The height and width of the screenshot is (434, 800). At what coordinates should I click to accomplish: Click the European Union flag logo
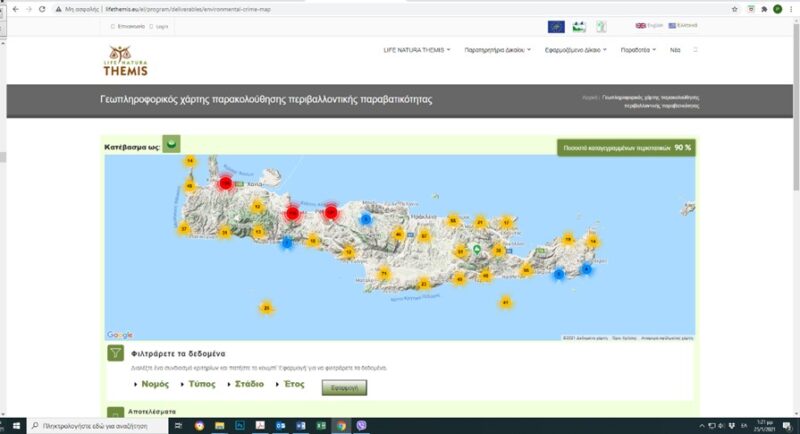click(556, 27)
